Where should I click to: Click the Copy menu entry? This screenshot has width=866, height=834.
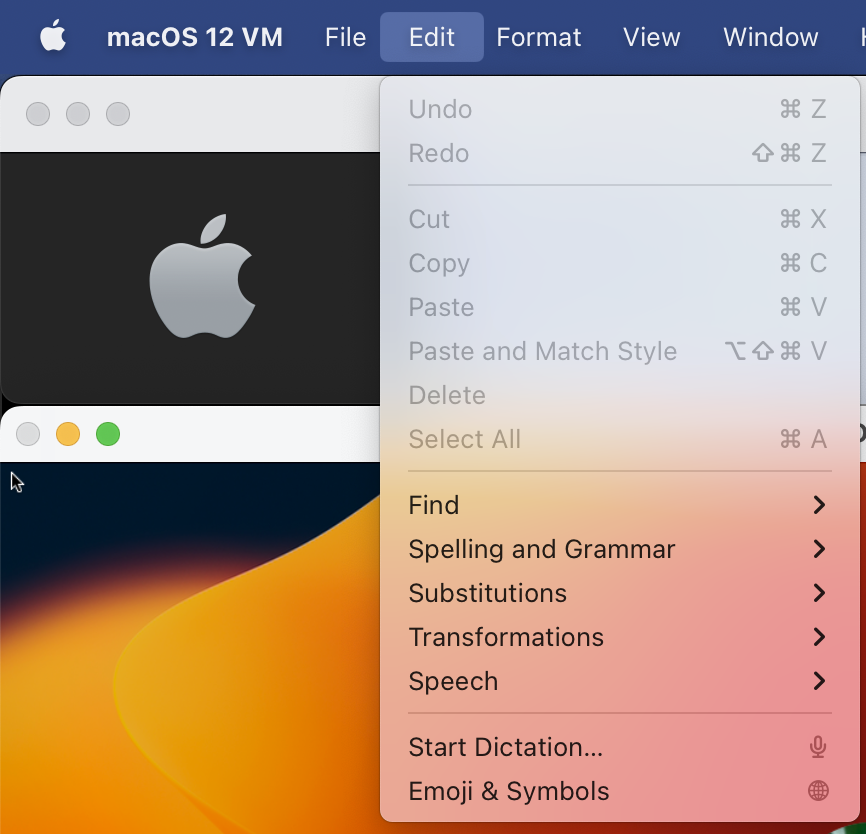click(620, 263)
